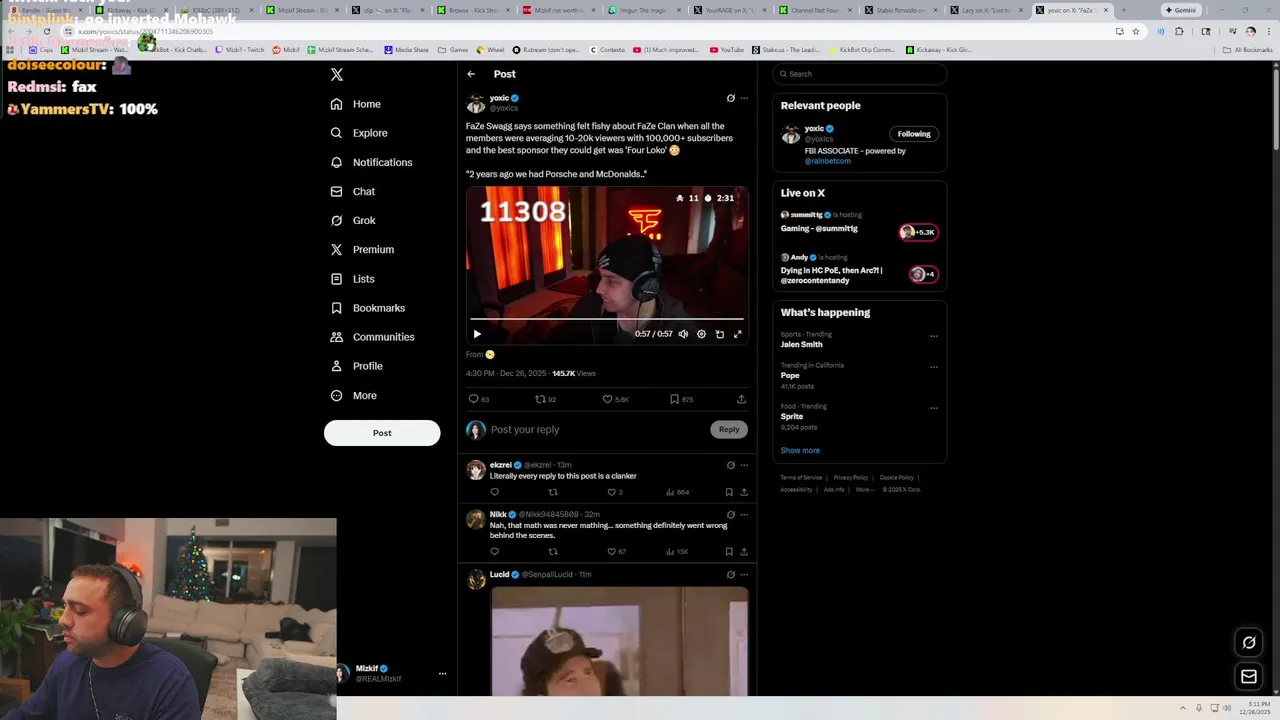Open the @rainbetcom link
This screenshot has width=1280, height=720.
tap(828, 161)
